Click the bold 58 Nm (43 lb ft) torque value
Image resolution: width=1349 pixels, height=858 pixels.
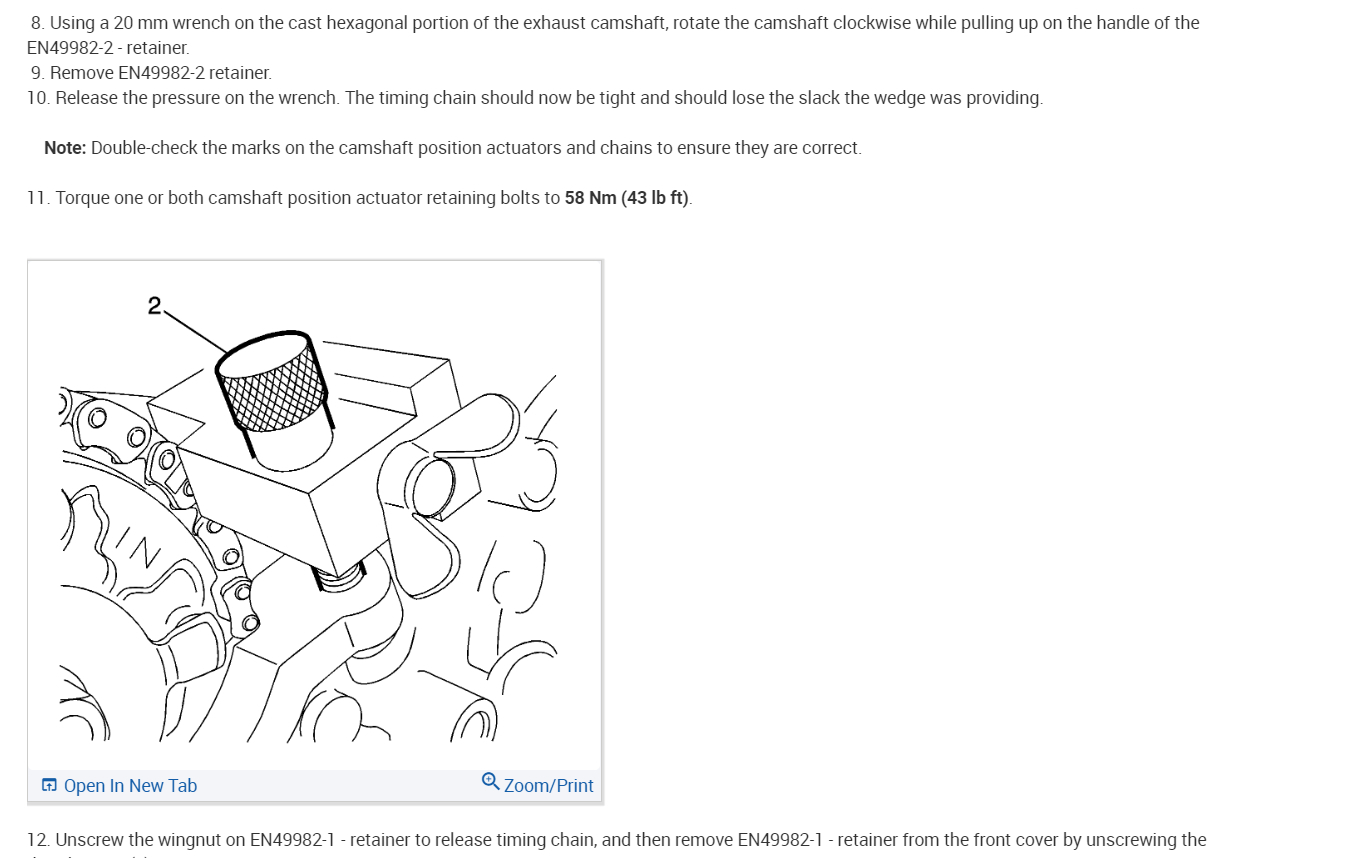click(x=627, y=198)
